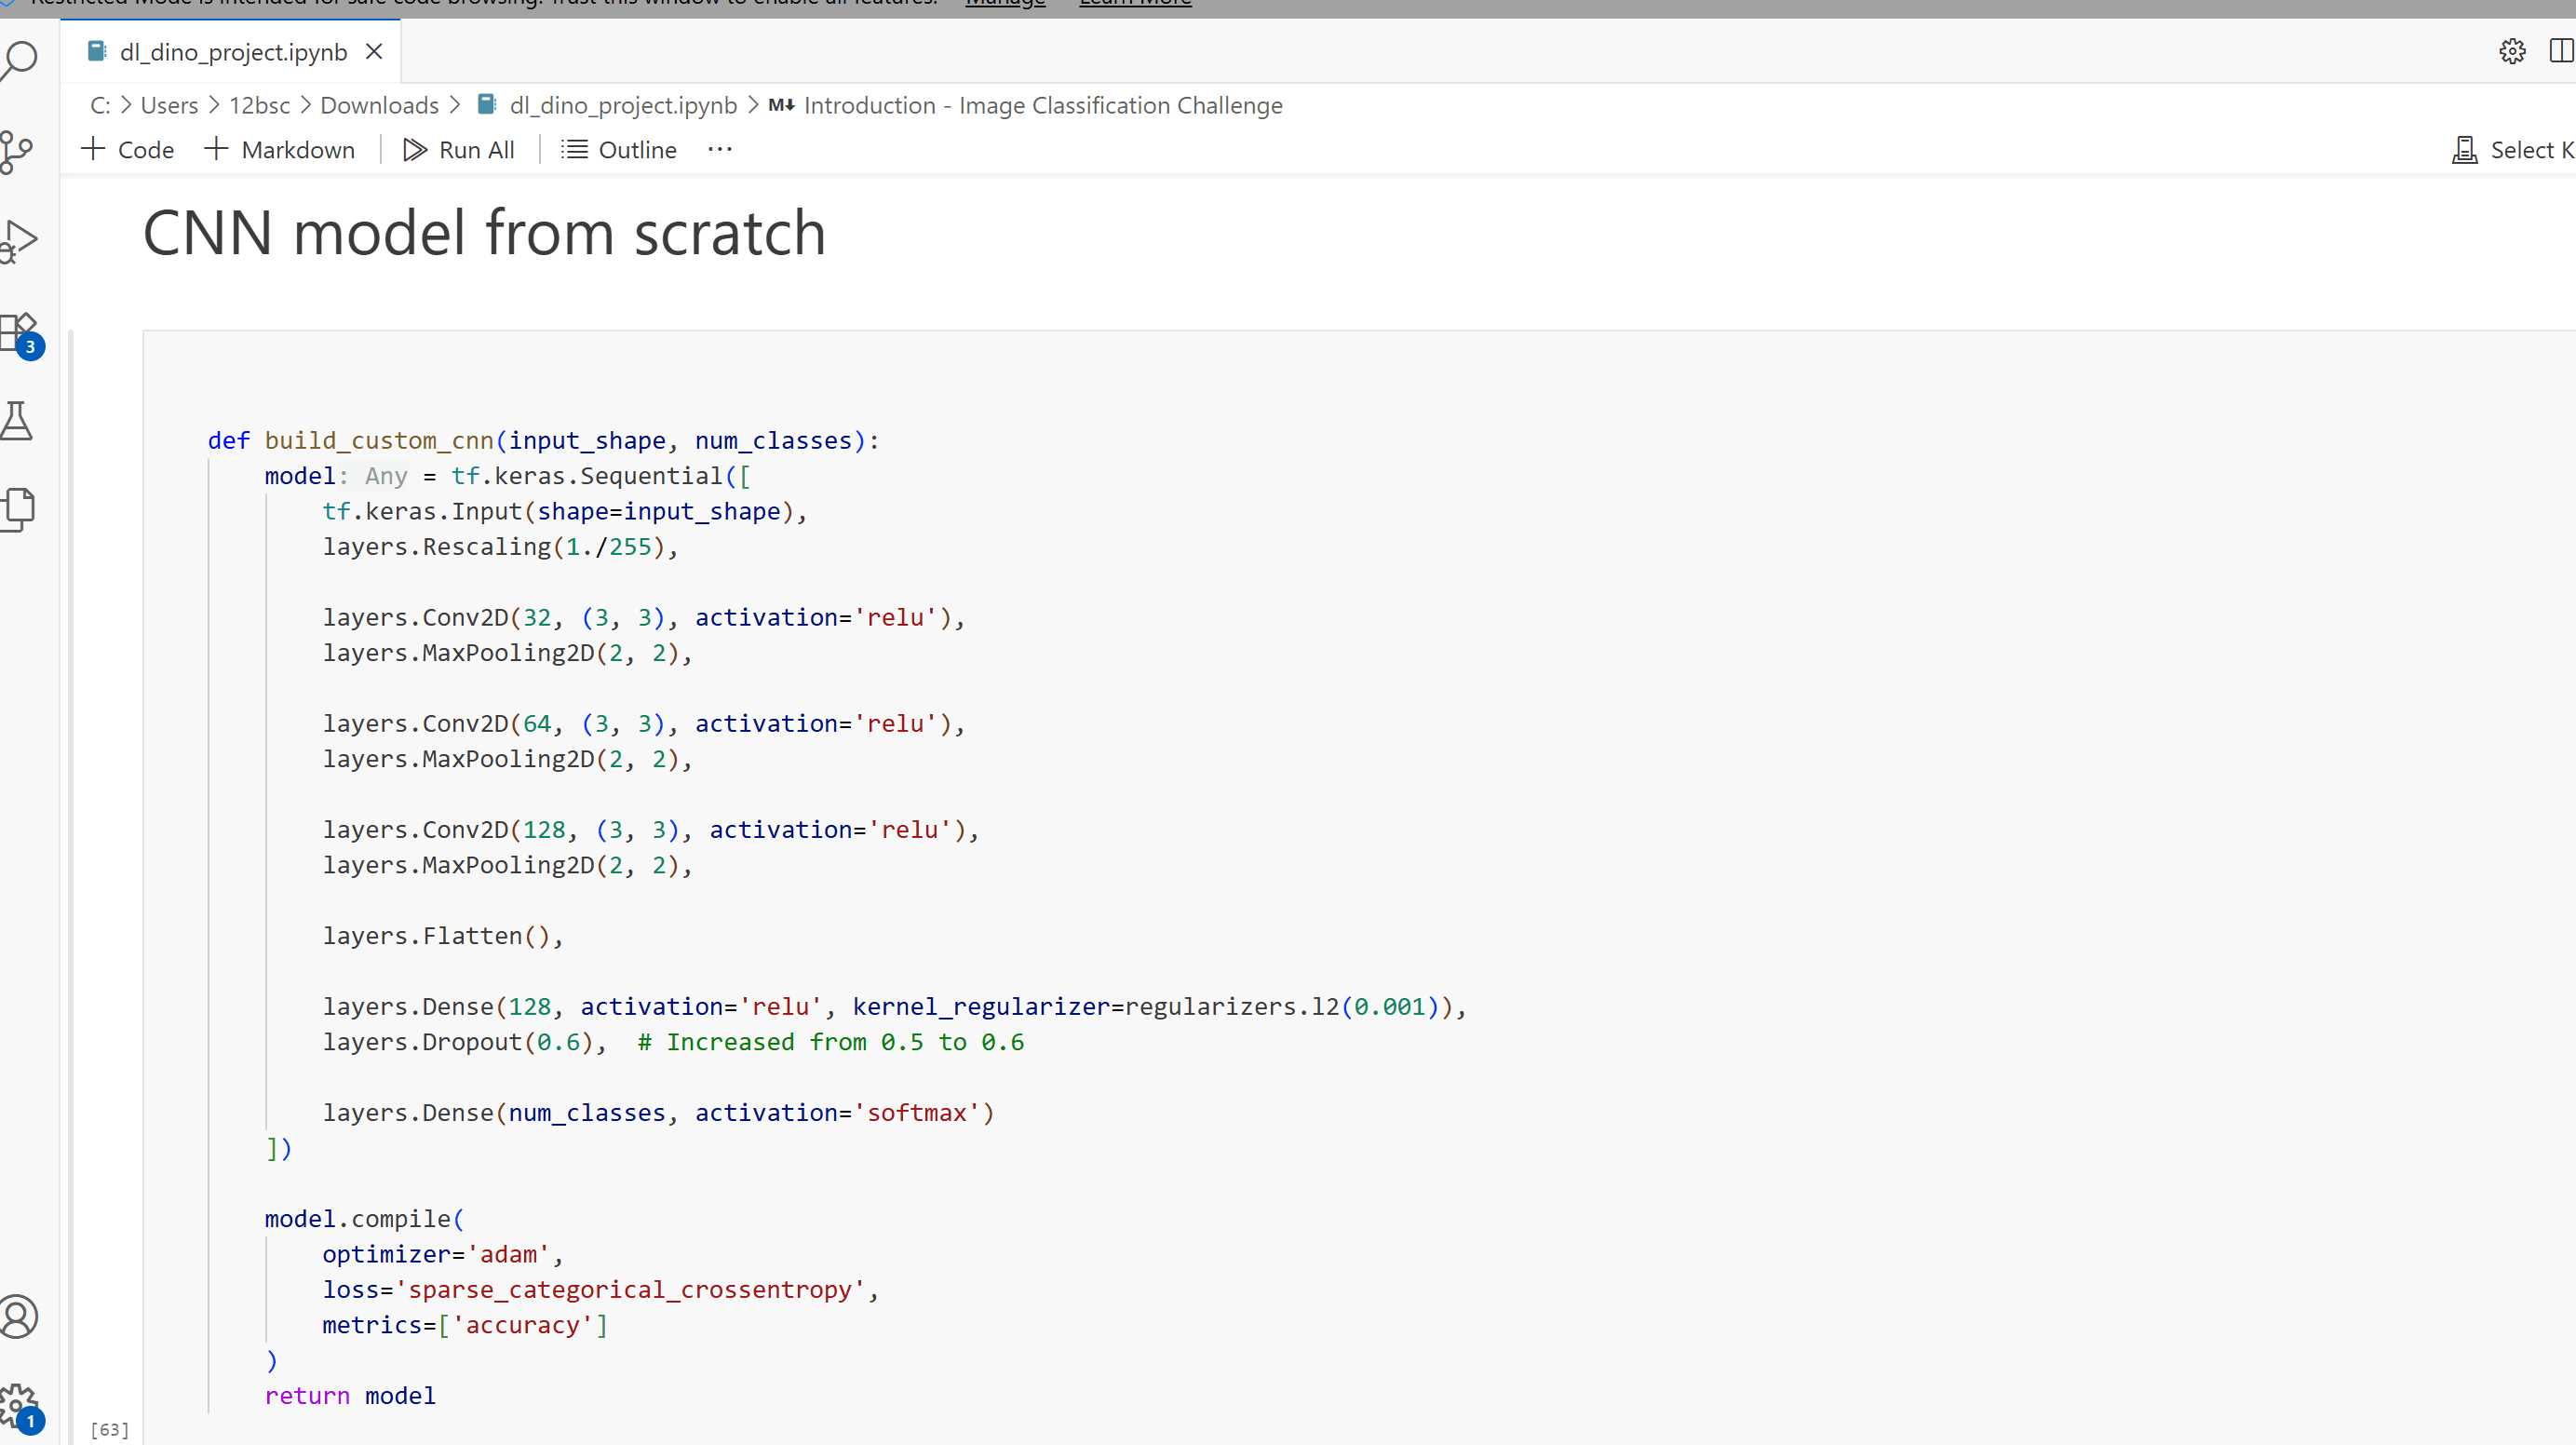Click the CNN model from scratch heading

pyautogui.click(x=484, y=233)
